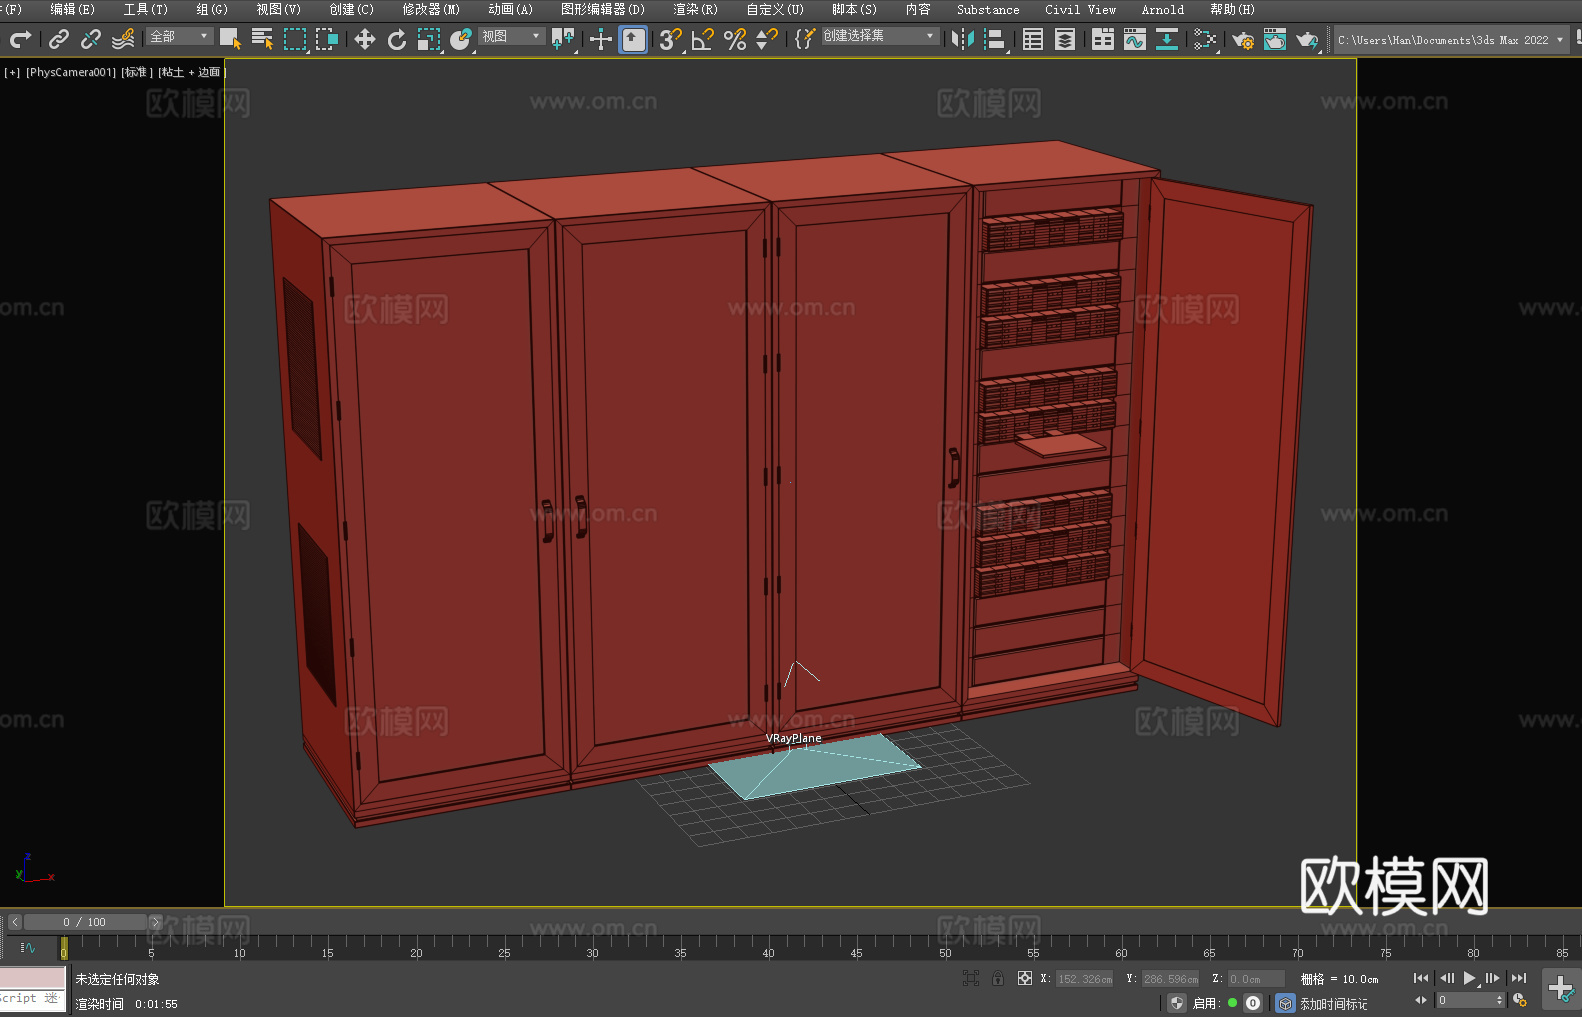Toggle keyboard shortcut override button
Screen dimensions: 1582x1017
633,39
